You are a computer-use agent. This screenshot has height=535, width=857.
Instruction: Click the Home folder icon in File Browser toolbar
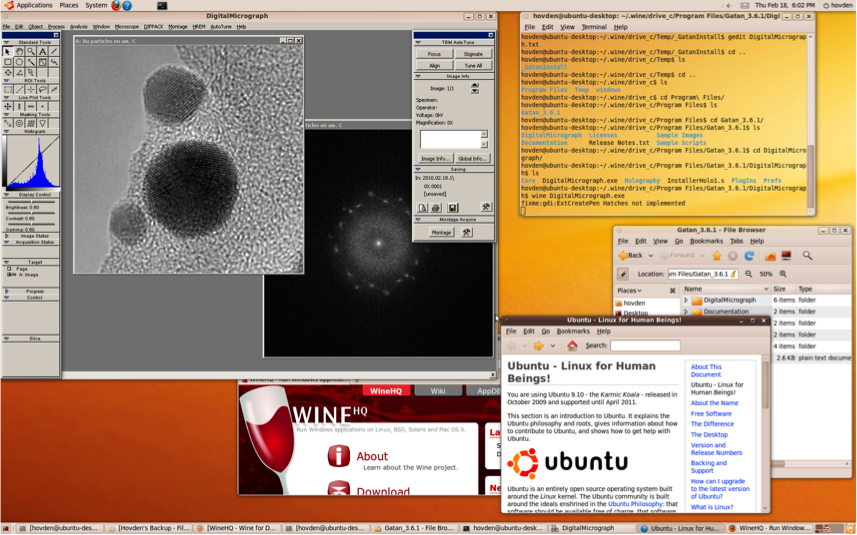click(x=771, y=255)
